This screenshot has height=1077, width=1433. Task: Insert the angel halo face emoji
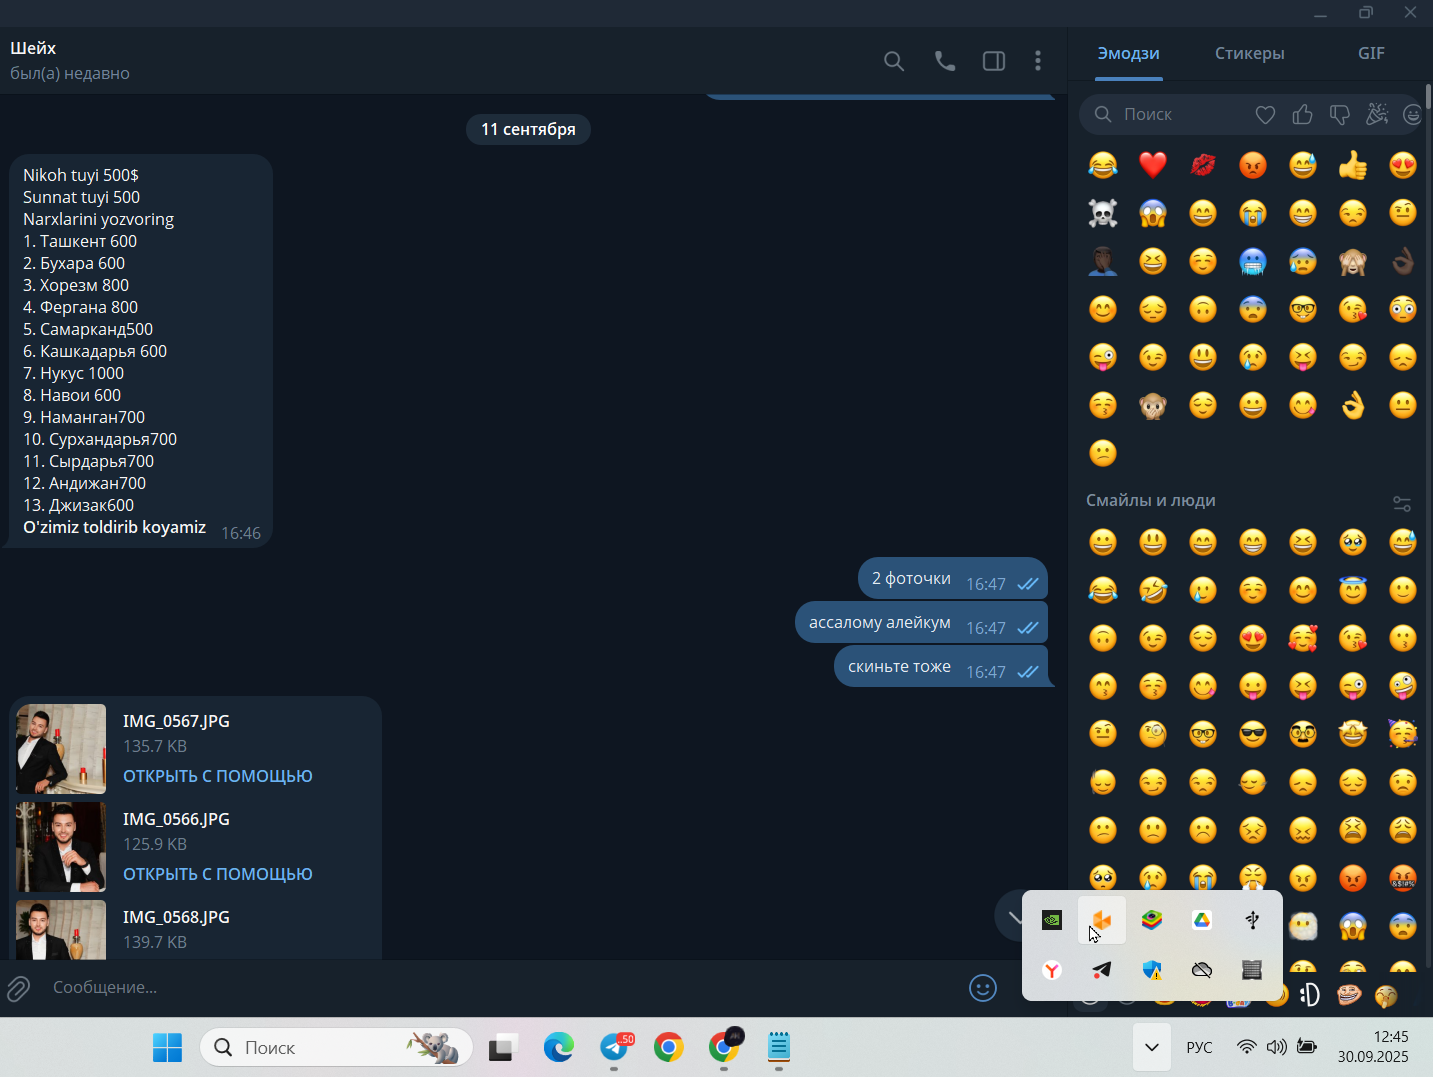1353,590
